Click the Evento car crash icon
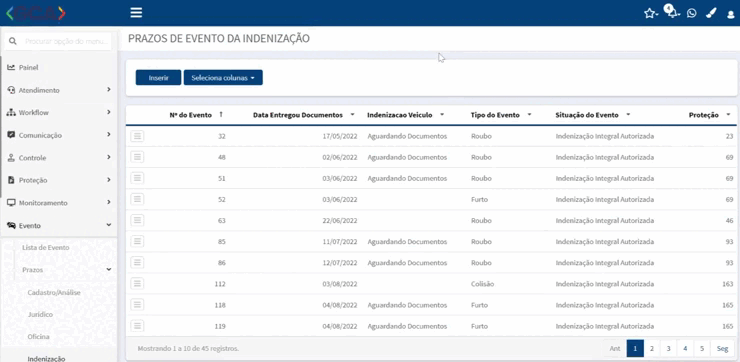This screenshot has width=740, height=362. (x=11, y=226)
